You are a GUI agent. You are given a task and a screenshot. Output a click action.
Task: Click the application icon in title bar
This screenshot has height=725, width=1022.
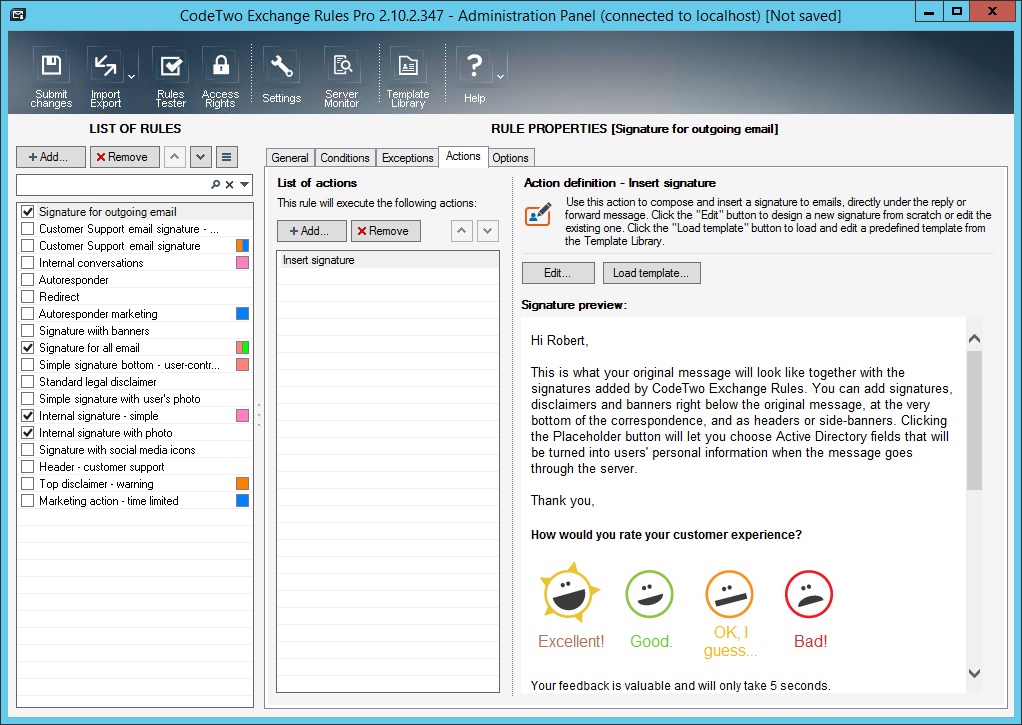[18, 14]
